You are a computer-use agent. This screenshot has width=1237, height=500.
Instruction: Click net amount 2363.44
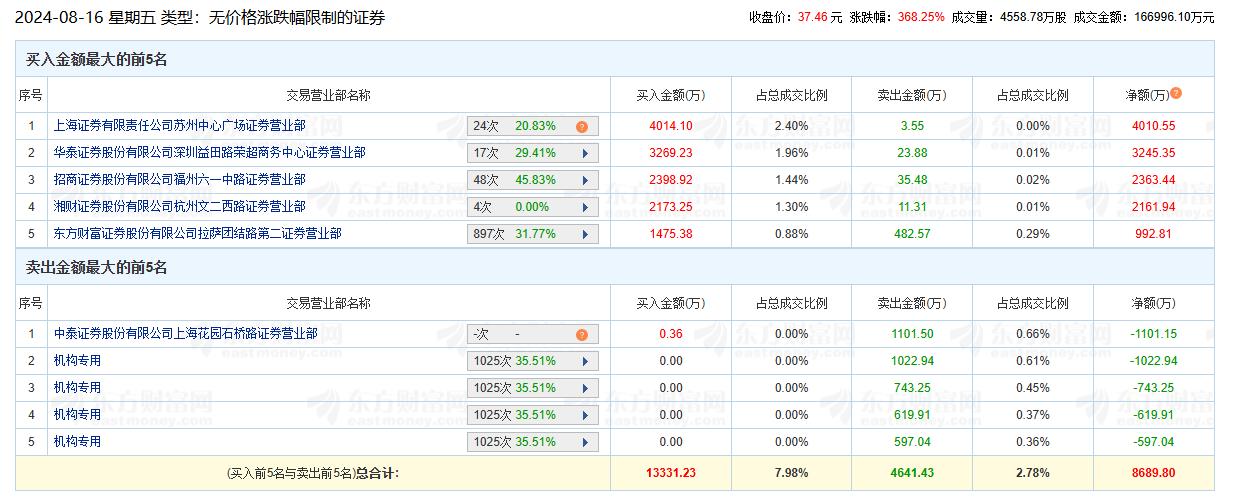[x=1153, y=180]
